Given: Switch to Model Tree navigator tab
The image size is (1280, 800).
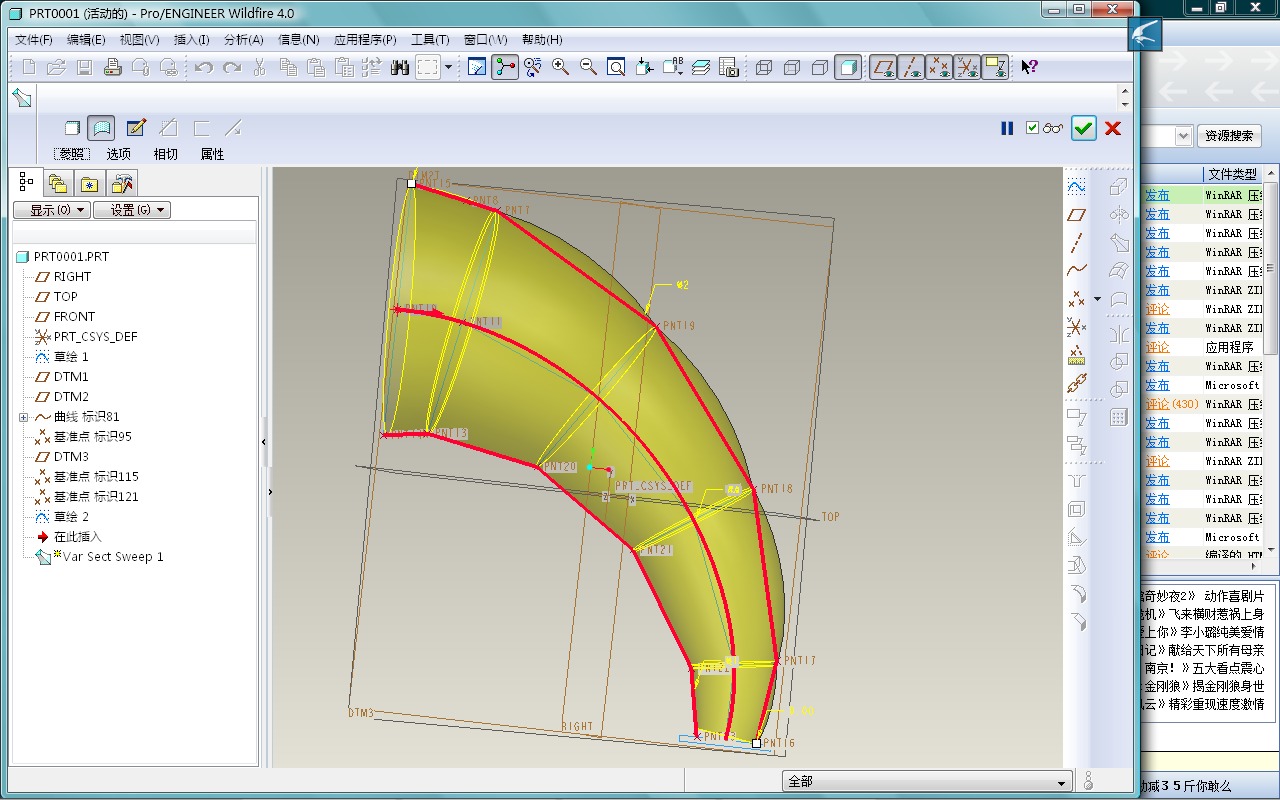Looking at the screenshot, I should 26,183.
